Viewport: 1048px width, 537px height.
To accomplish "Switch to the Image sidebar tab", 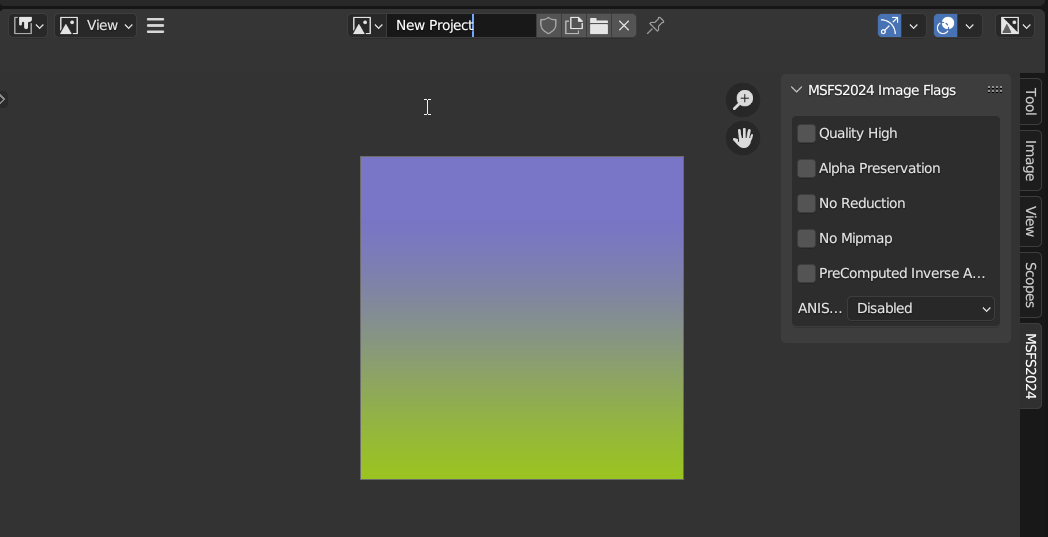I will (1030, 160).
